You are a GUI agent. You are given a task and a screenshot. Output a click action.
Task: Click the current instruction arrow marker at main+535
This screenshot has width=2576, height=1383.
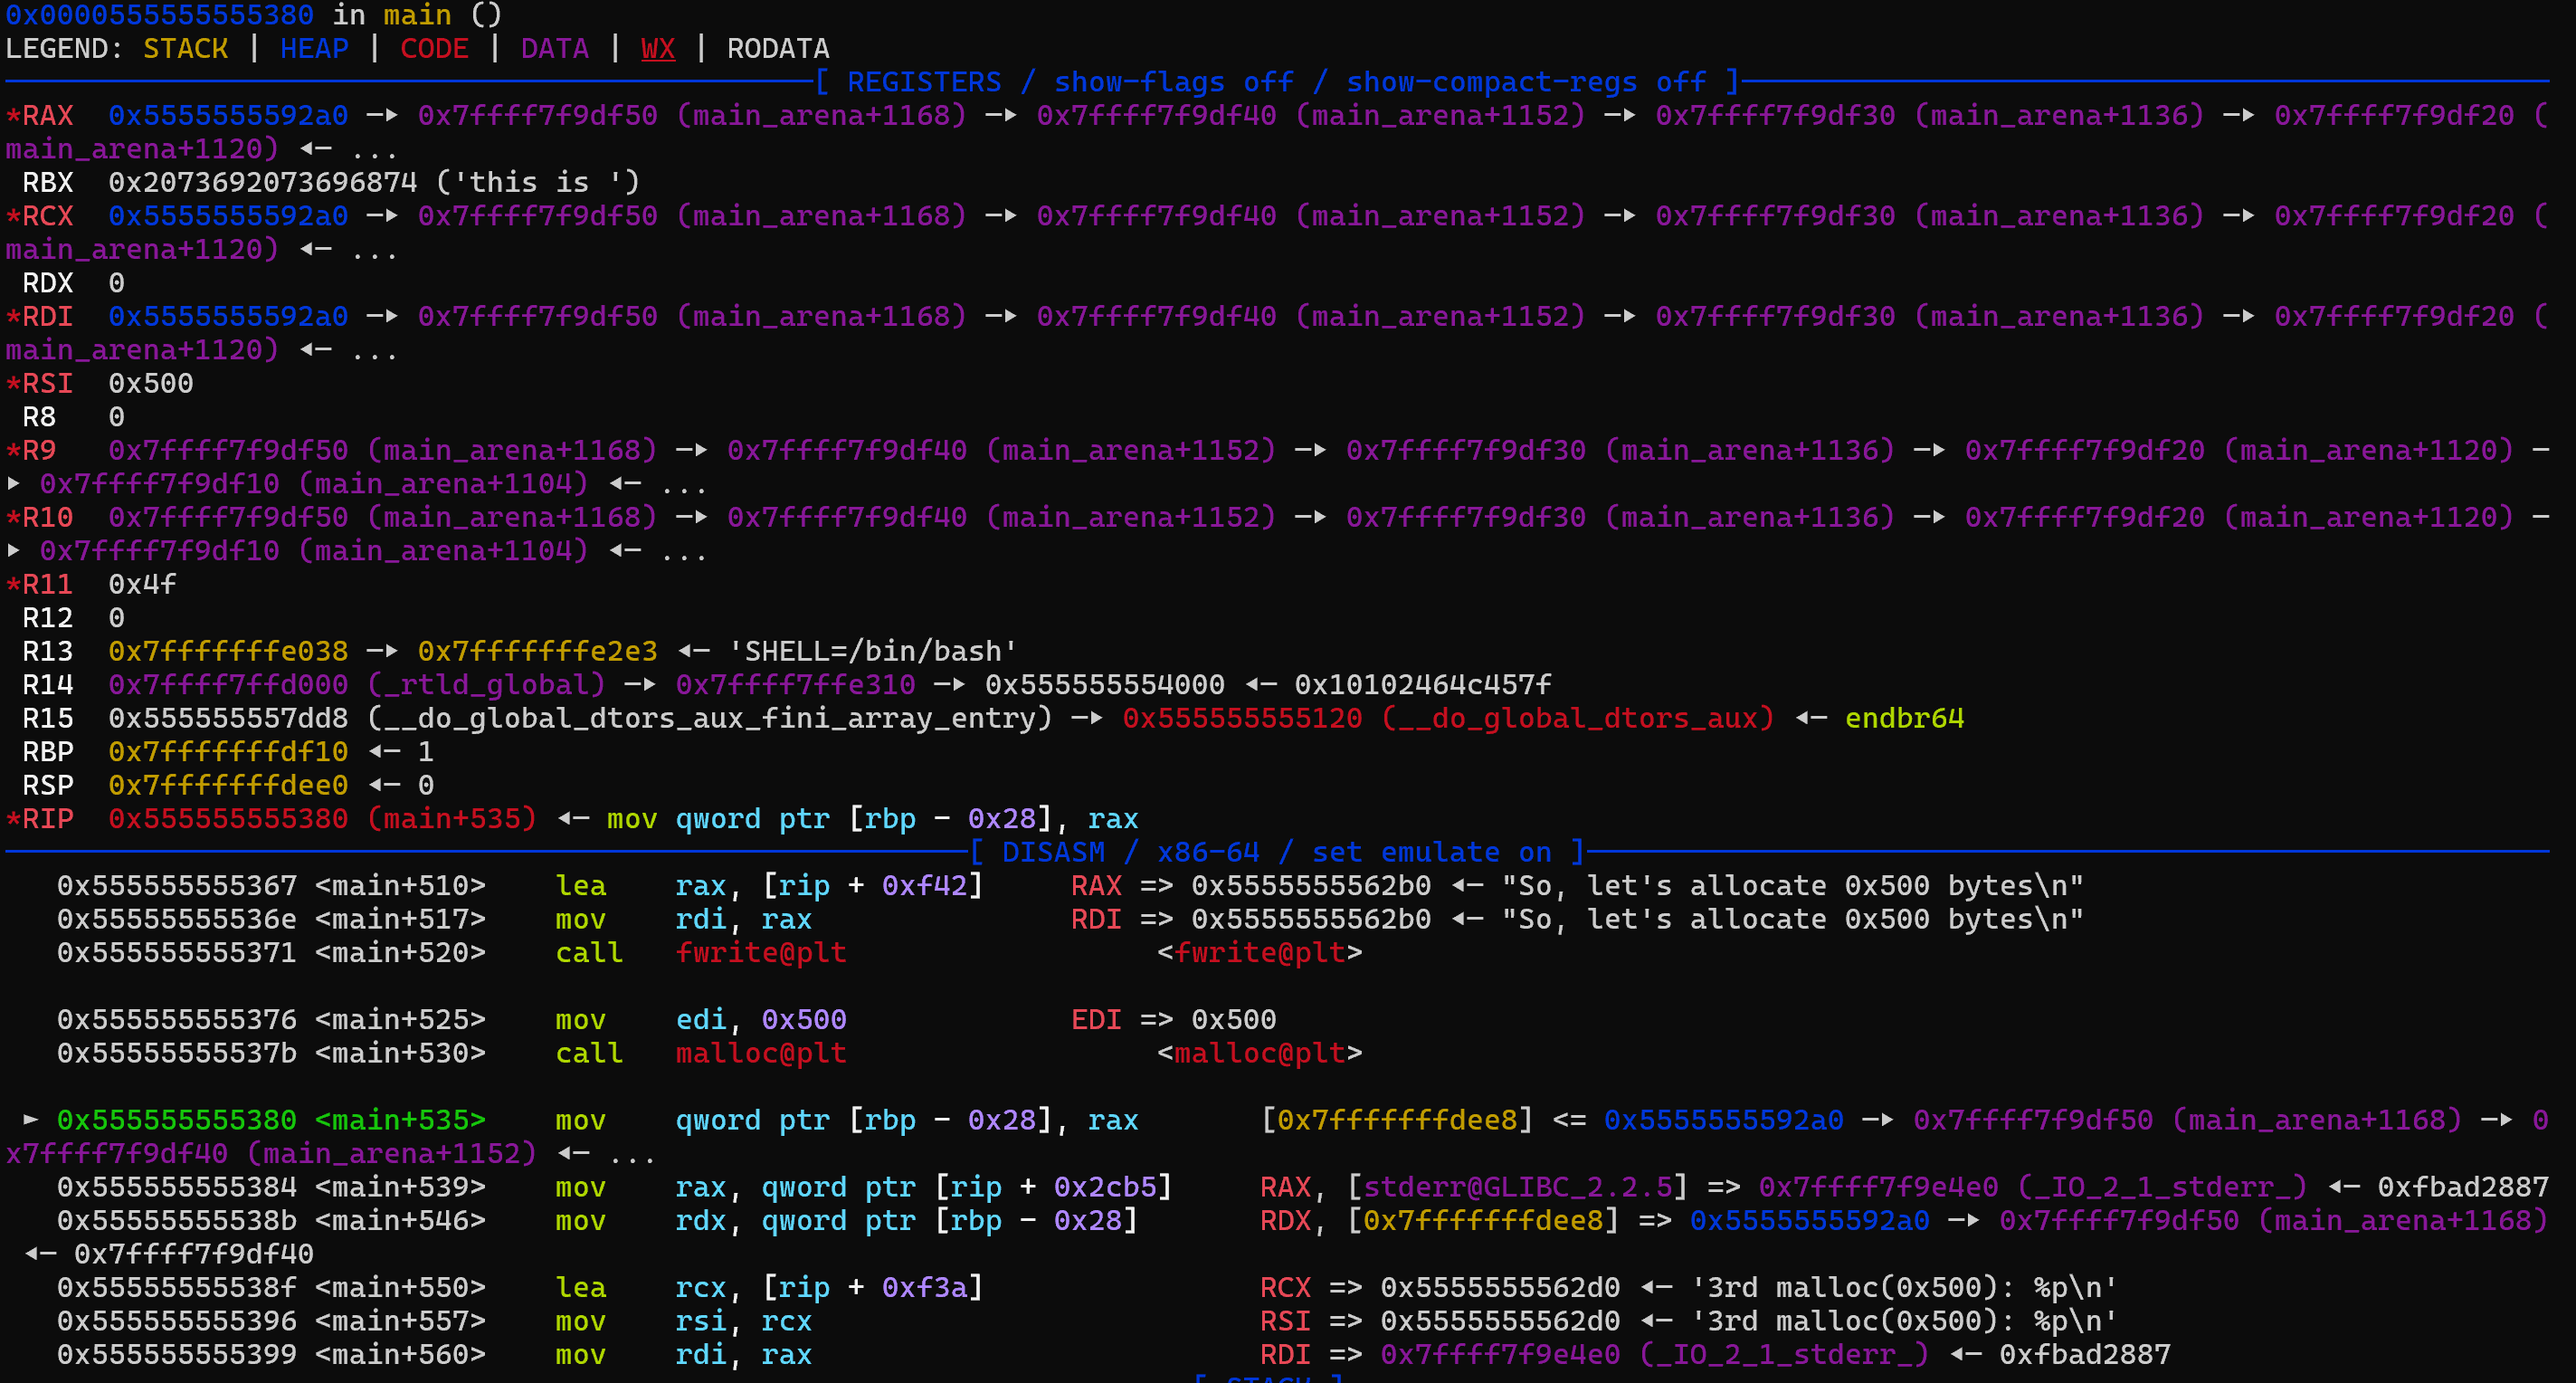(x=31, y=1119)
